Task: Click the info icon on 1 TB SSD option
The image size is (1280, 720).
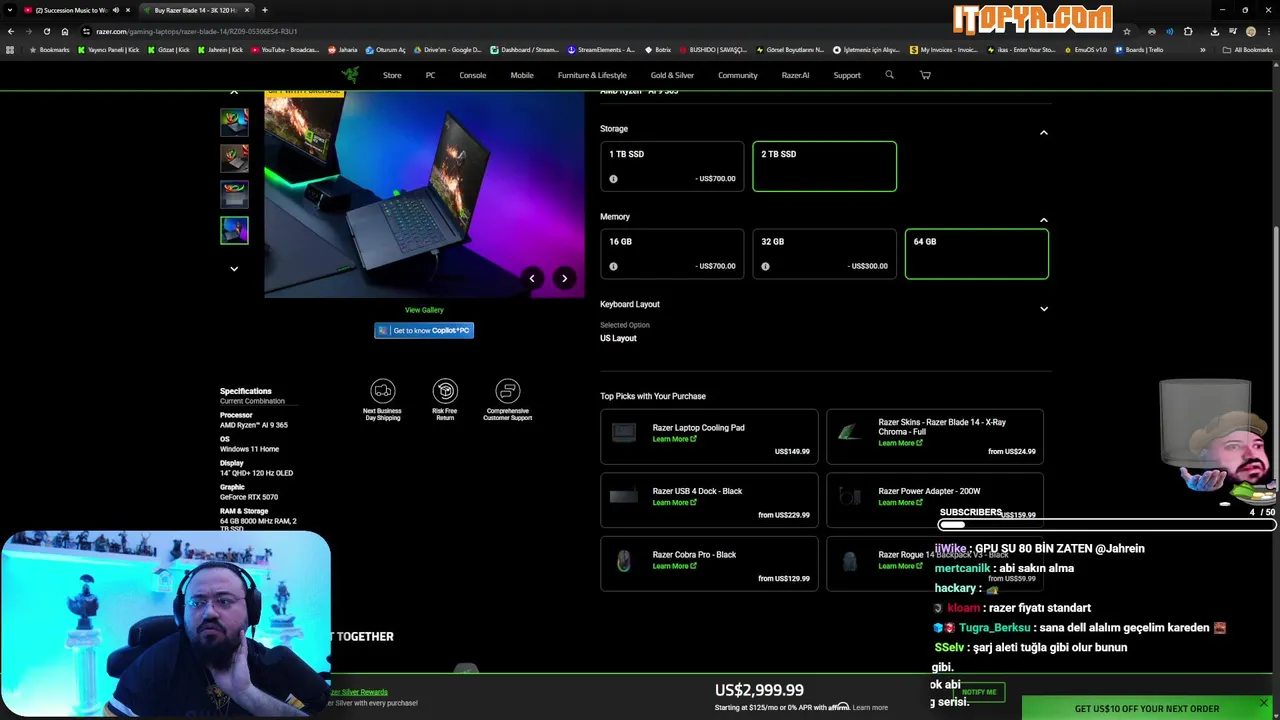Action: (613, 179)
